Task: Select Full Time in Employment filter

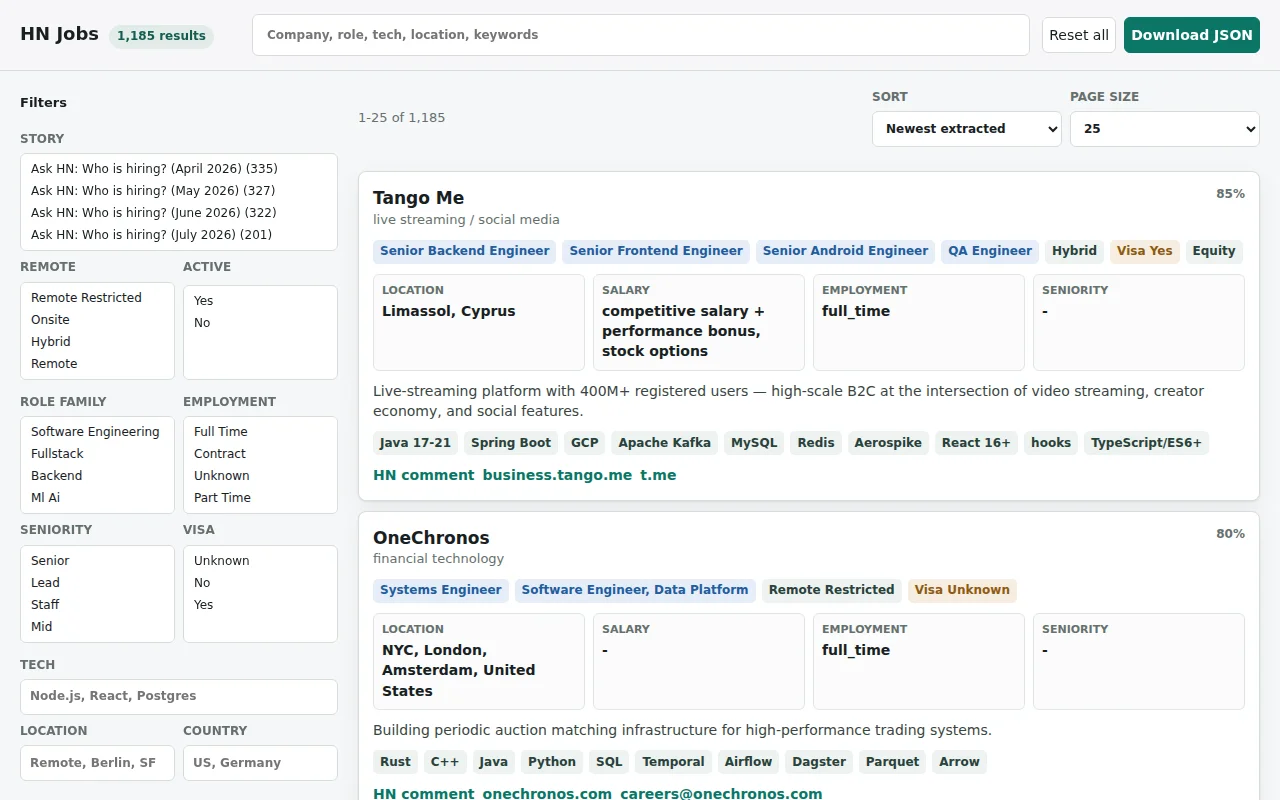Action: tap(260, 432)
